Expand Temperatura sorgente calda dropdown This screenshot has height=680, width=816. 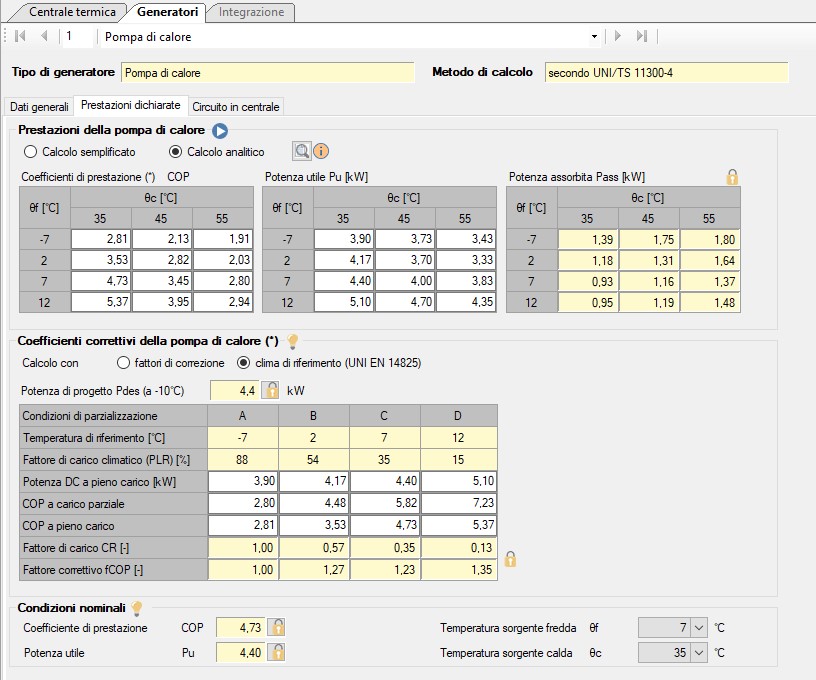point(698,653)
